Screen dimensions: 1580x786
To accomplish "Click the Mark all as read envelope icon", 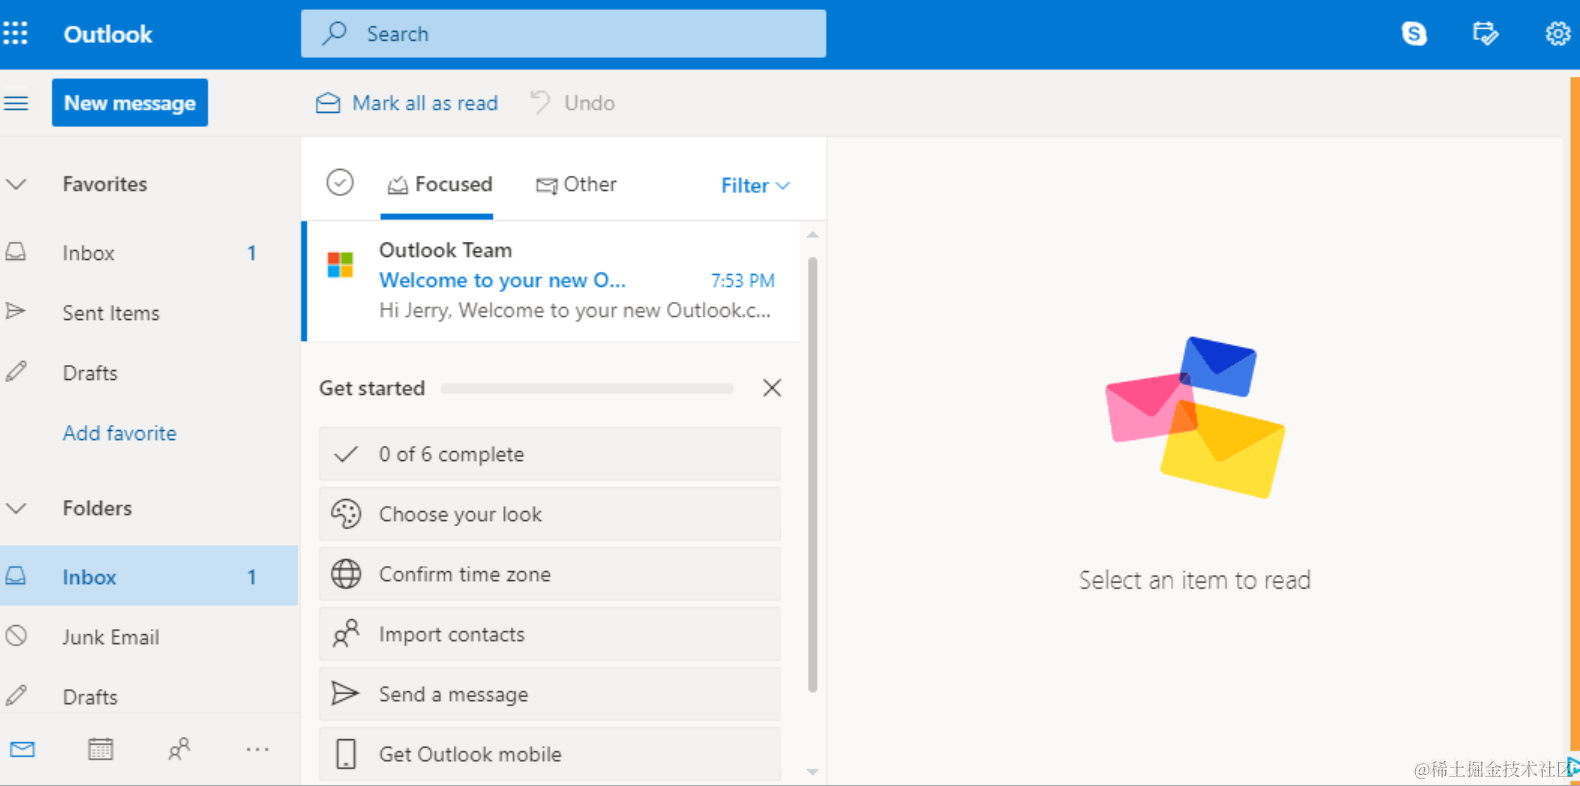I will 328,103.
